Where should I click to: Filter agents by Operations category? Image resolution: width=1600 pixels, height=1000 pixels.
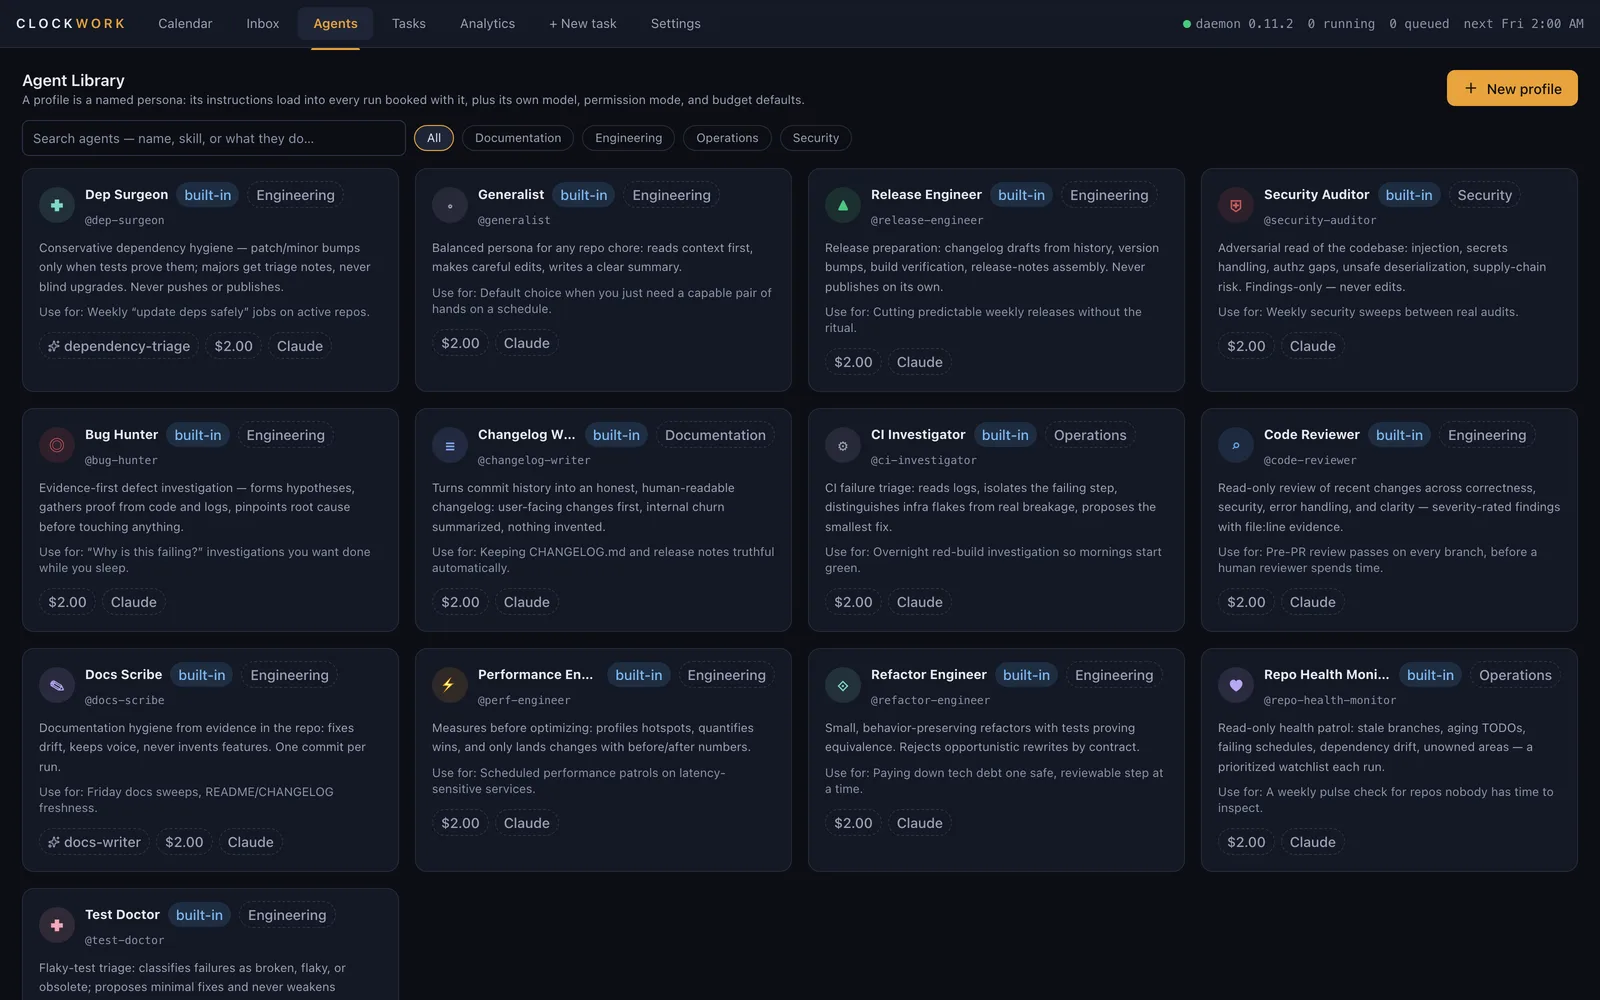727,138
